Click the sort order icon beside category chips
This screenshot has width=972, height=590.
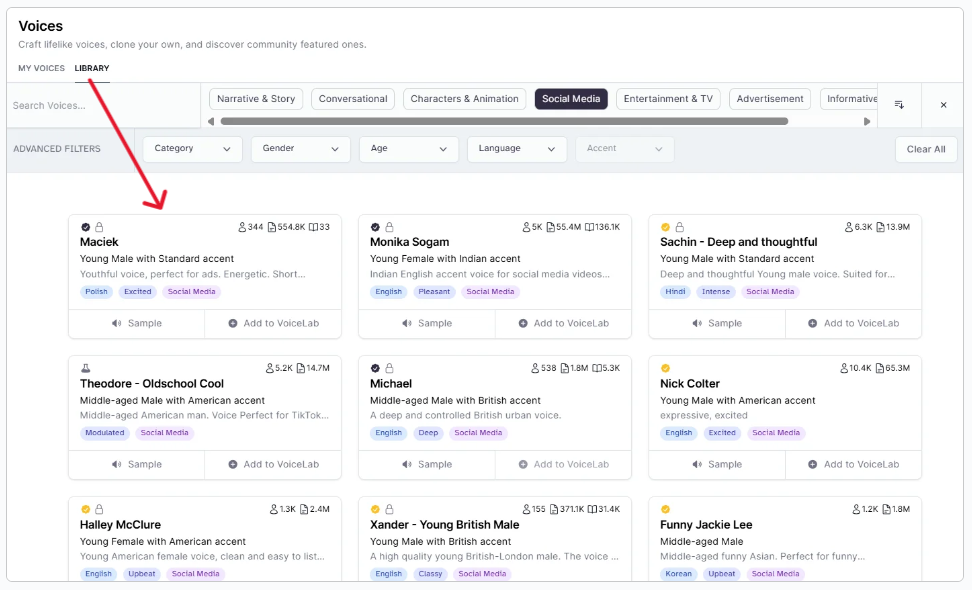899,105
